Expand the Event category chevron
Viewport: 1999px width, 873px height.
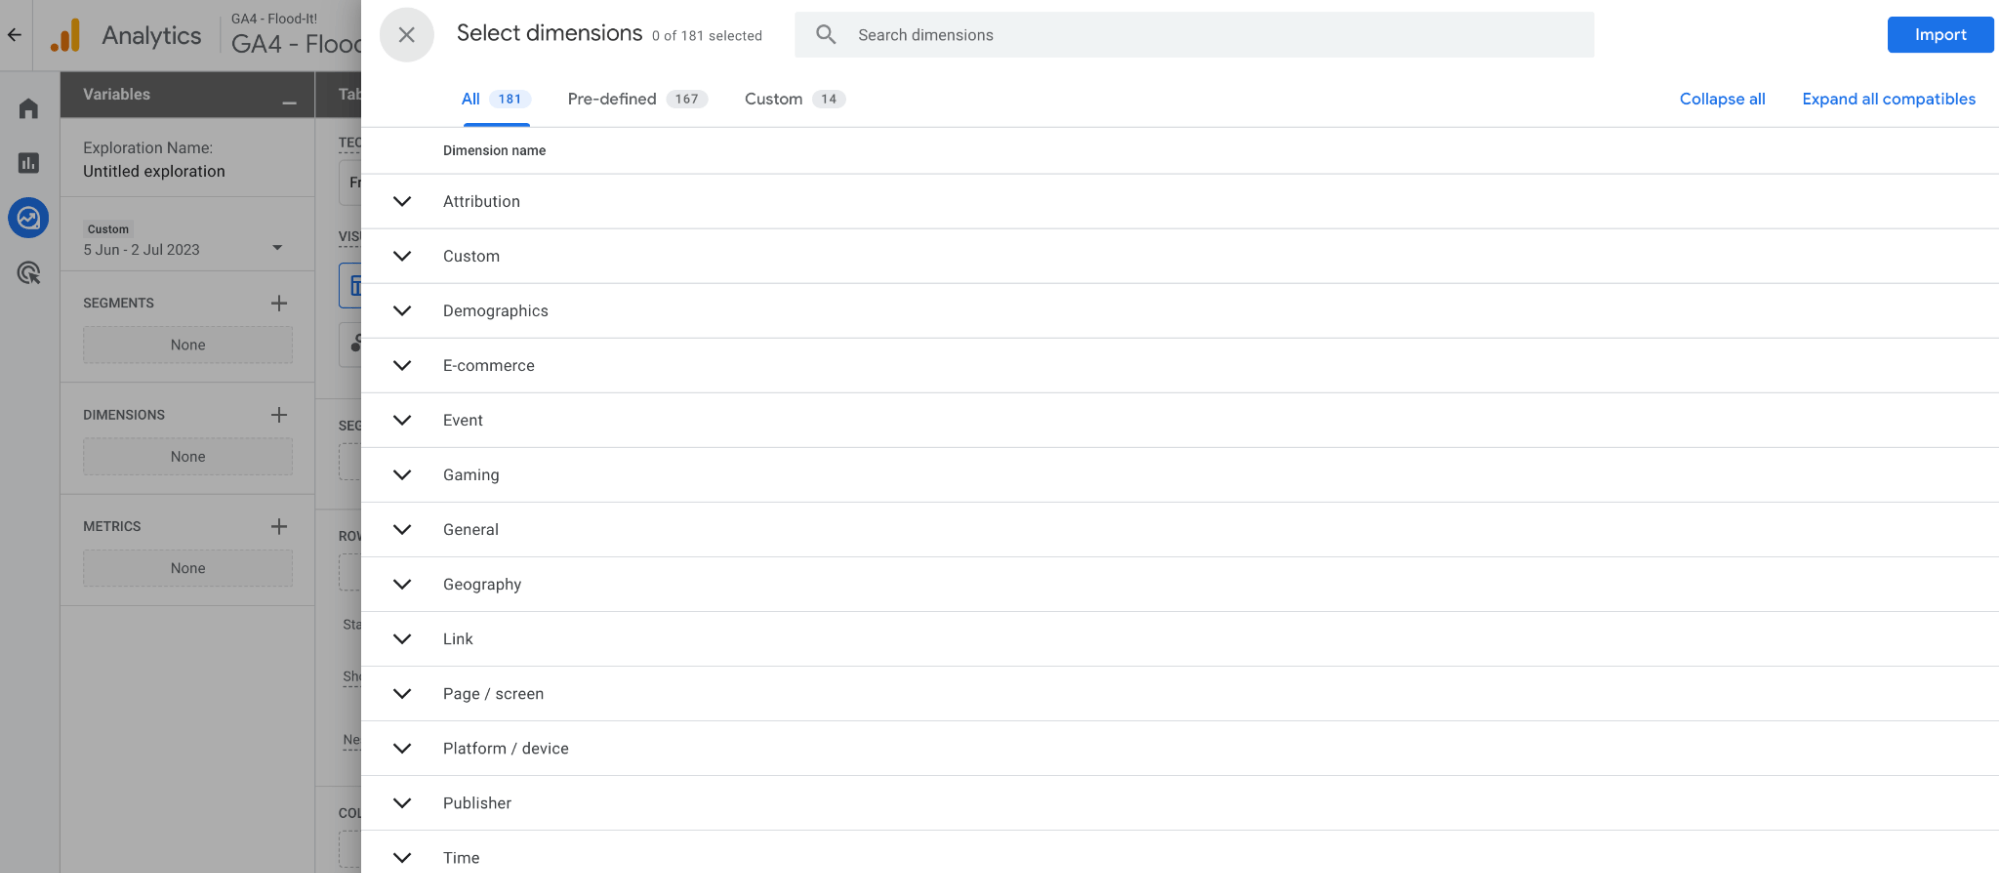click(x=402, y=420)
